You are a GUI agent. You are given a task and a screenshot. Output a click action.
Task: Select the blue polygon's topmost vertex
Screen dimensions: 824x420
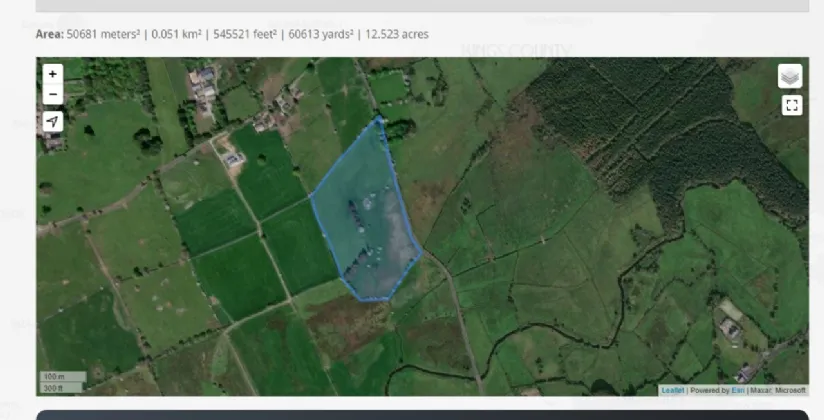point(379,118)
